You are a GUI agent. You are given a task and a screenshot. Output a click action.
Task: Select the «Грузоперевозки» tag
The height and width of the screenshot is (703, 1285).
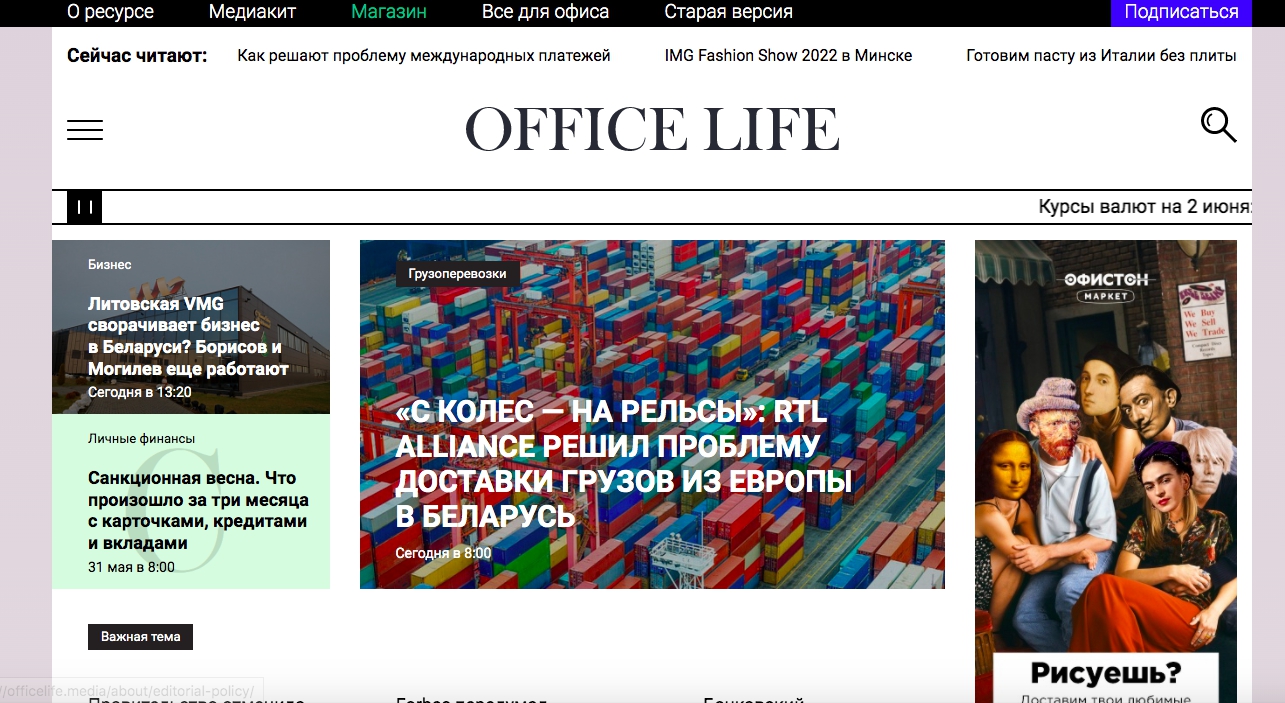(458, 274)
